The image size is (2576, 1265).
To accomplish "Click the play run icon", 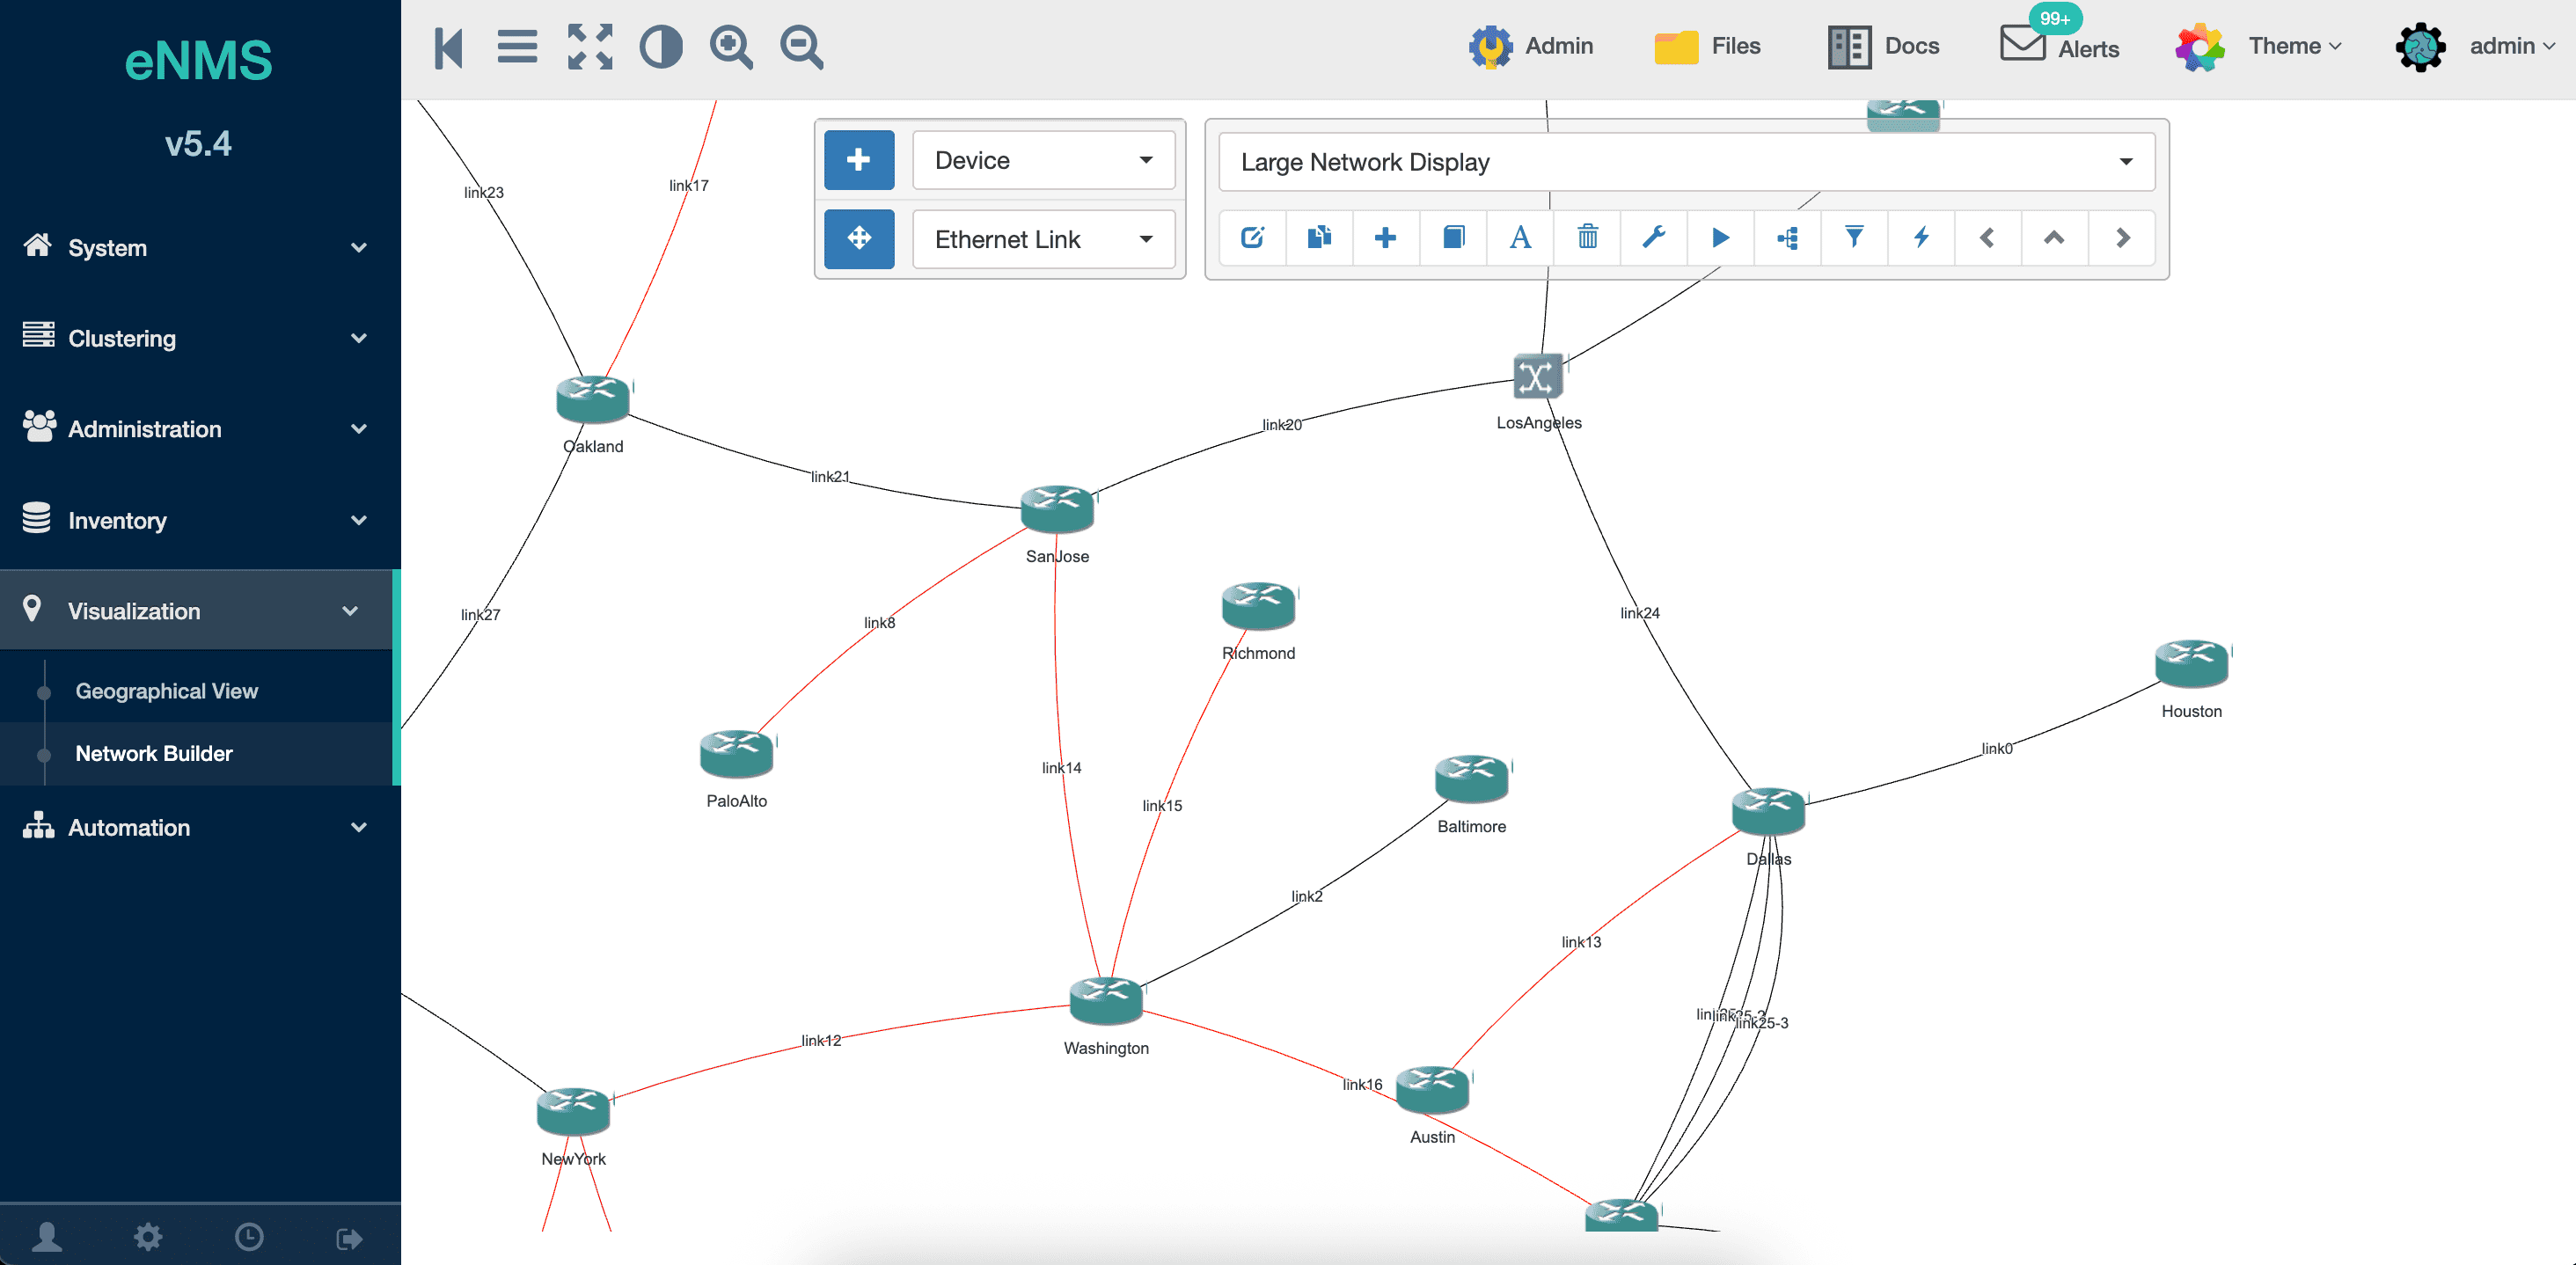I will click(x=1720, y=238).
